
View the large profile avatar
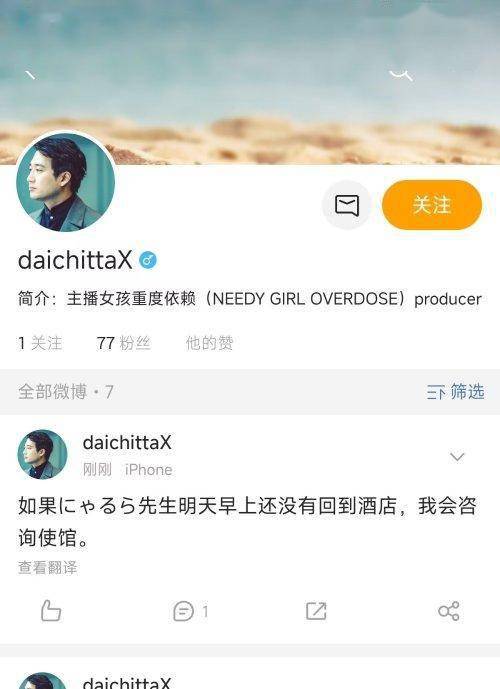[65, 182]
